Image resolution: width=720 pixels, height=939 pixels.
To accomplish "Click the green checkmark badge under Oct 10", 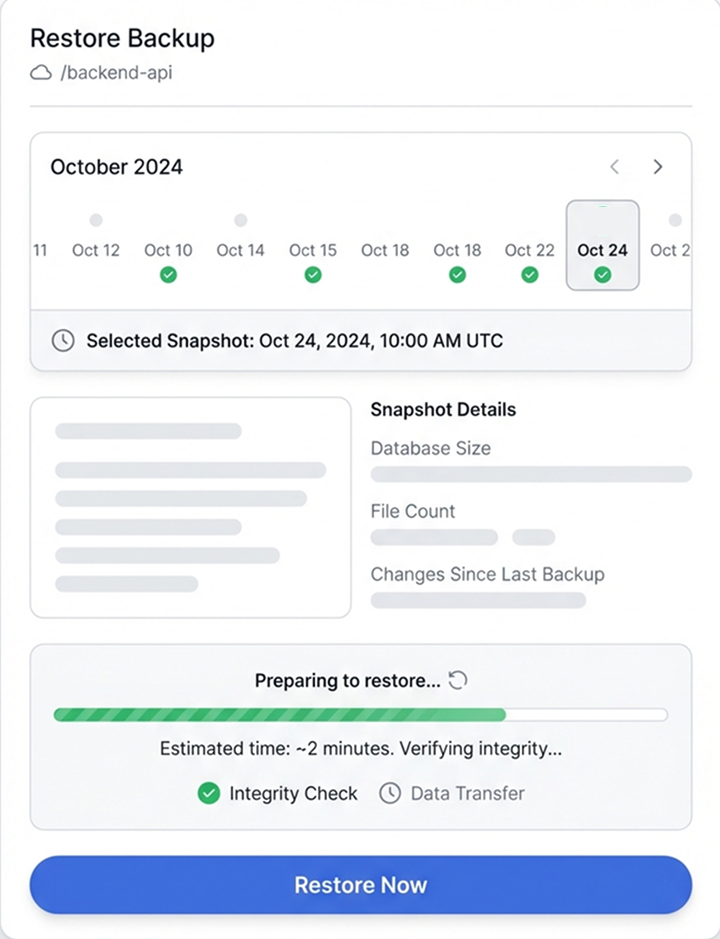I will [x=168, y=273].
